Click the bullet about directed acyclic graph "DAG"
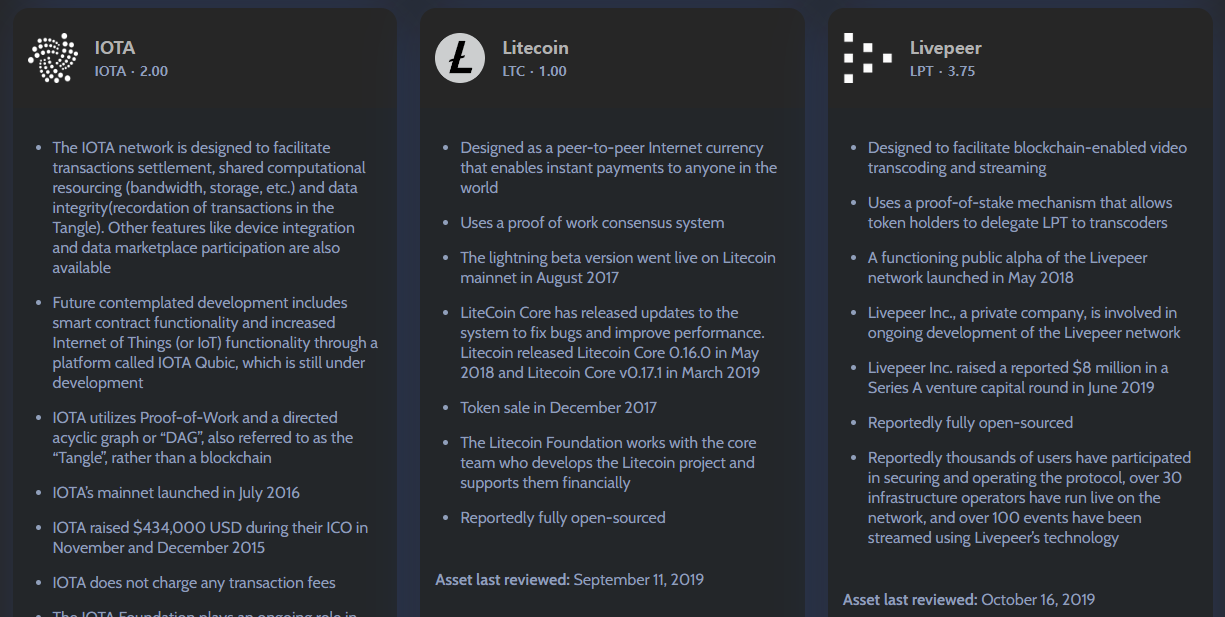 (x=203, y=438)
